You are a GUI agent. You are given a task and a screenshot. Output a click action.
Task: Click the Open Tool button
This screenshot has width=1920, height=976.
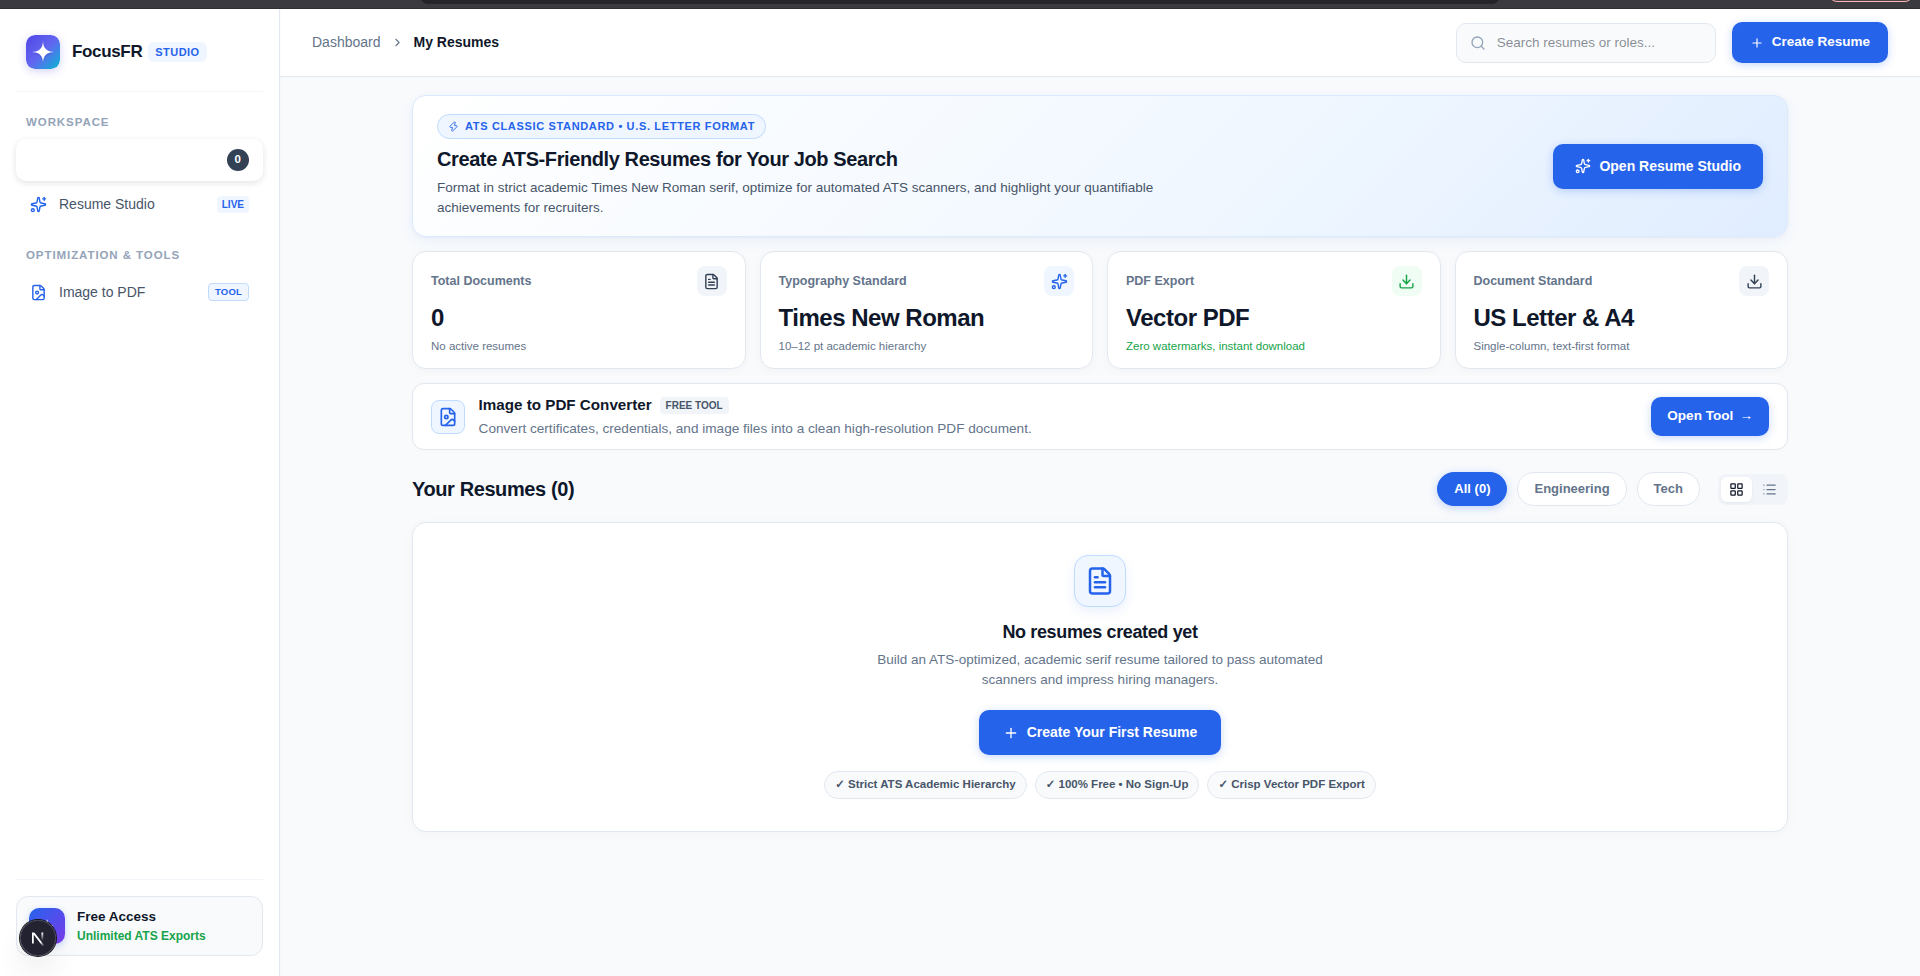coord(1710,416)
